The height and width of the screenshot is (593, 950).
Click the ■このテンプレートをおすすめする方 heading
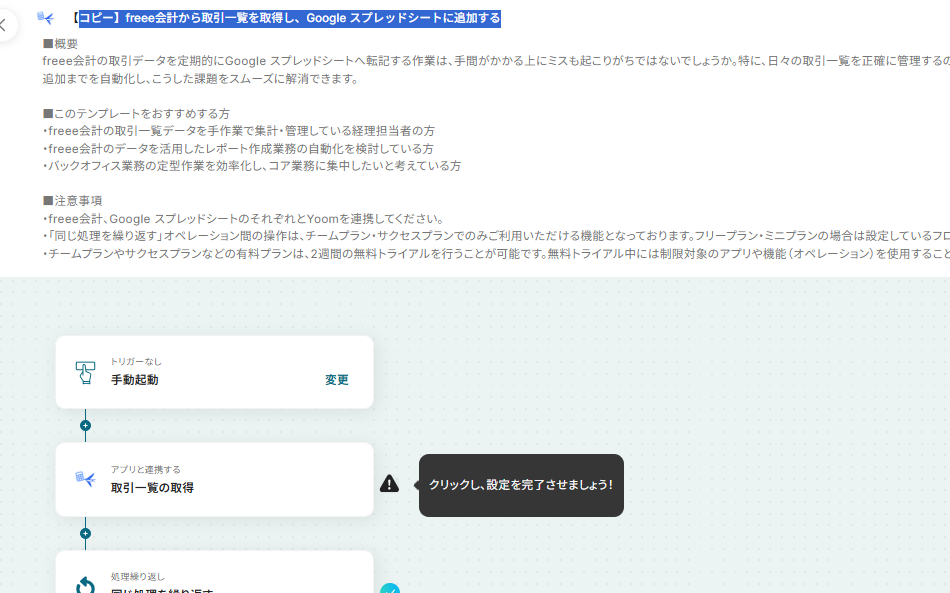(136, 114)
